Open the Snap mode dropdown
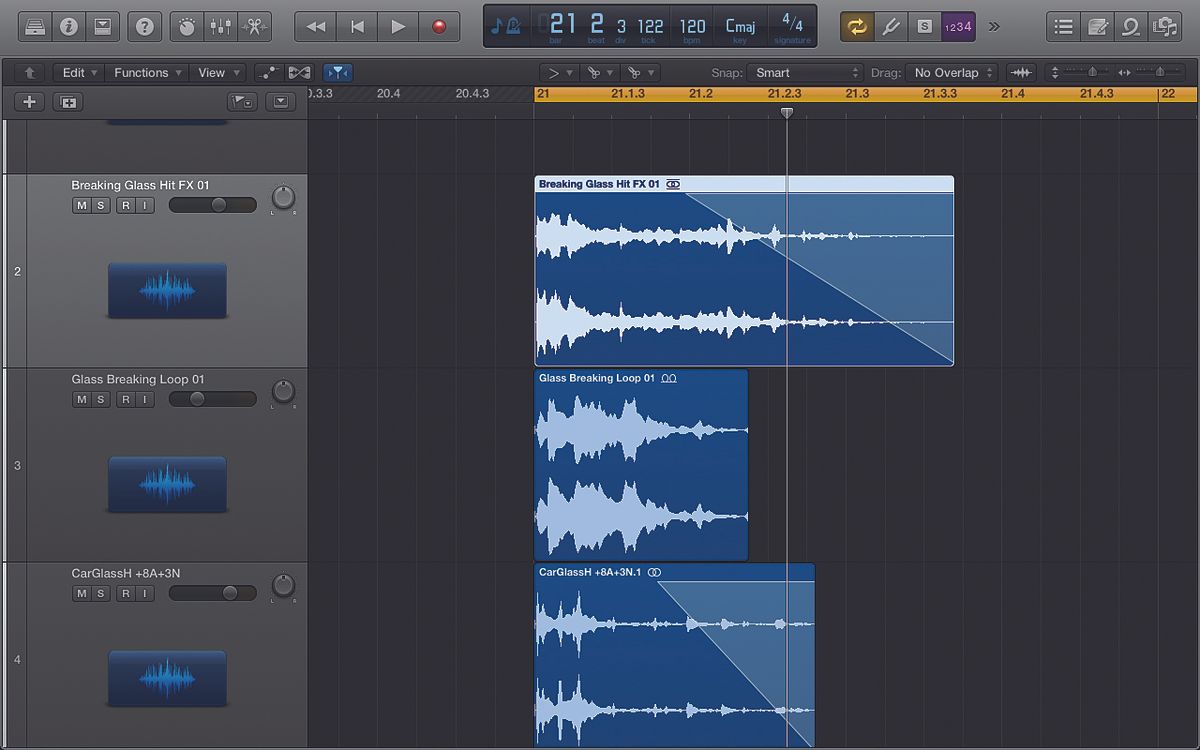This screenshot has height=750, width=1200. [805, 72]
